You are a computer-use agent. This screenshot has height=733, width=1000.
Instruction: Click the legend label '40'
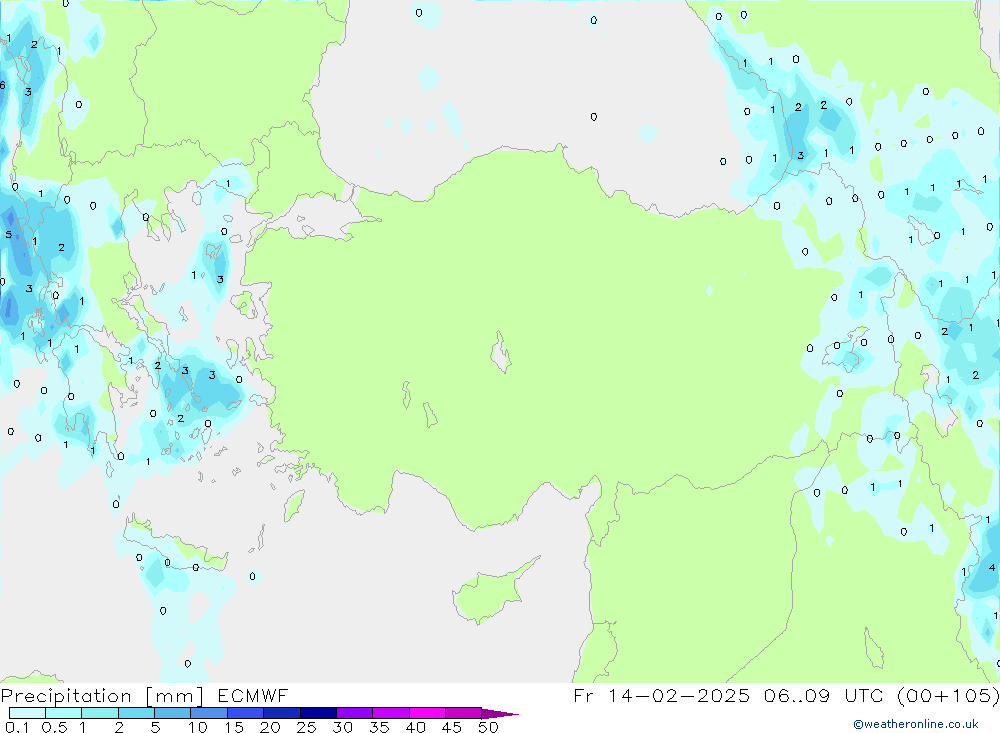(415, 727)
